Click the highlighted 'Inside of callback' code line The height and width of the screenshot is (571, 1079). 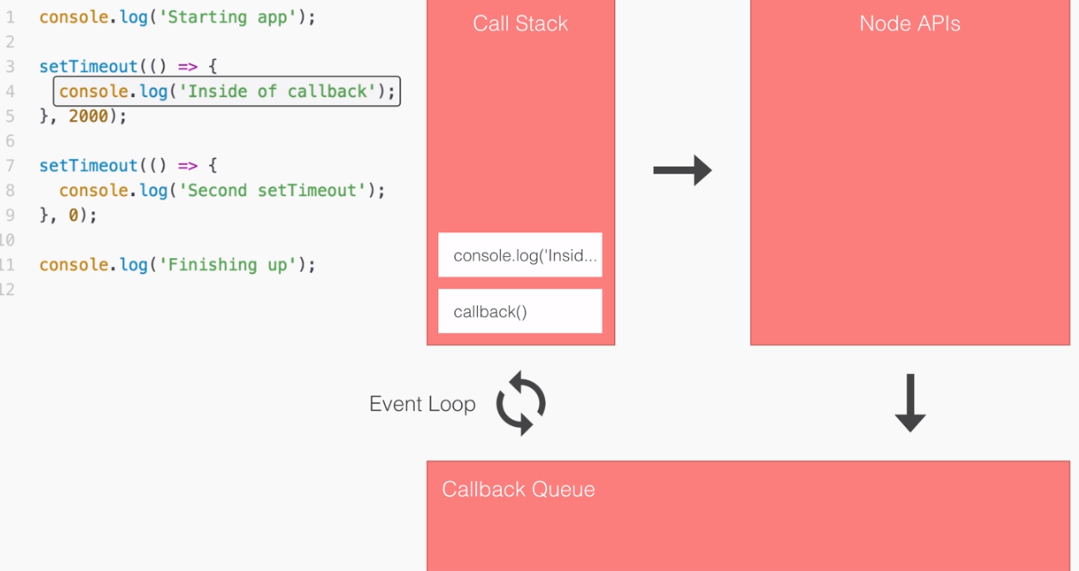(227, 92)
